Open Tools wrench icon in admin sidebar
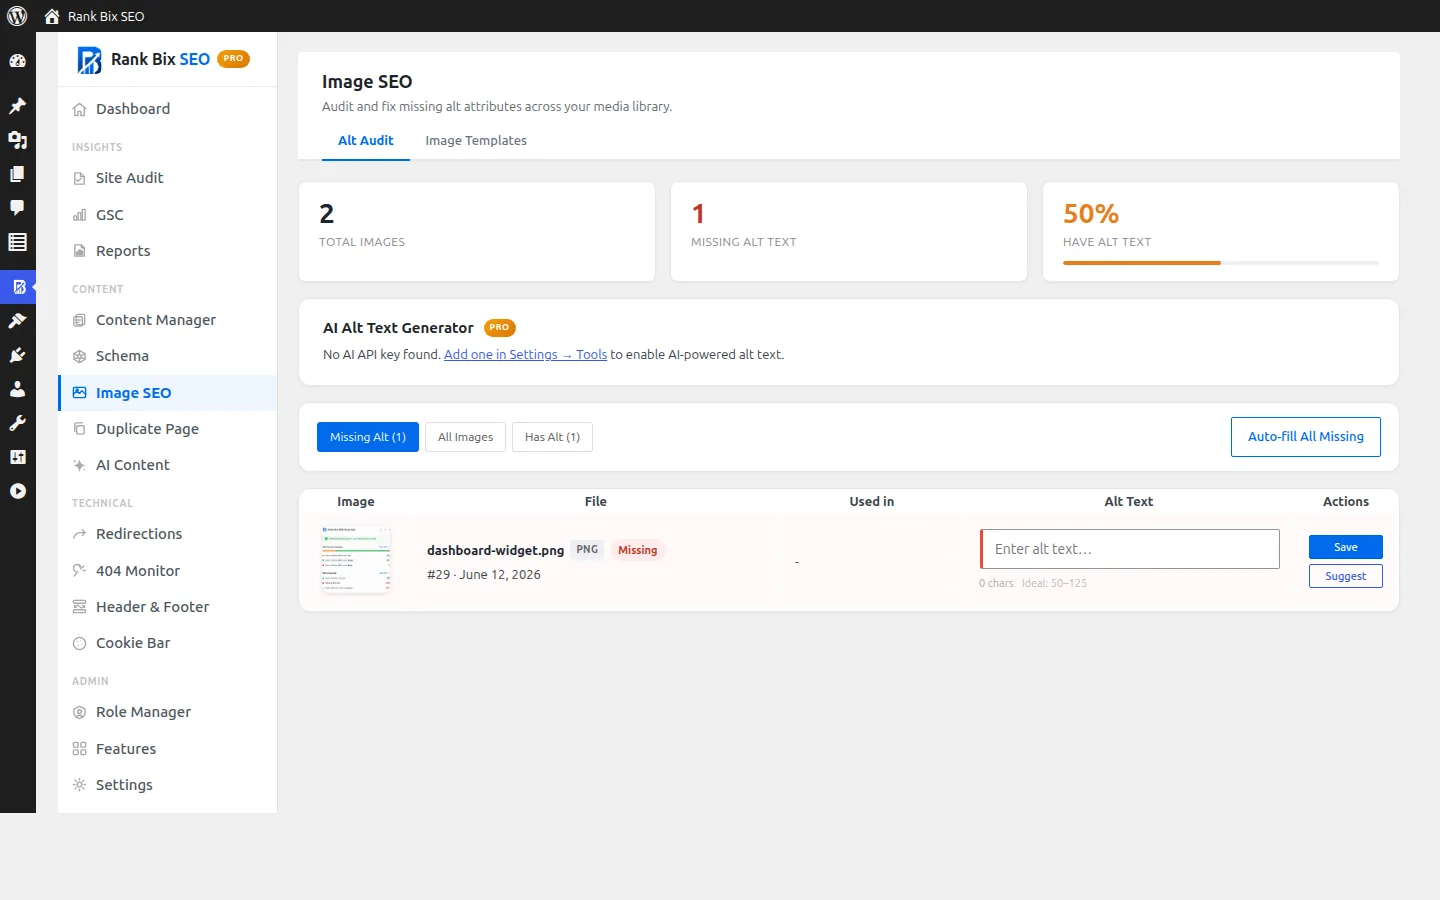The height and width of the screenshot is (900, 1440). click(17, 423)
